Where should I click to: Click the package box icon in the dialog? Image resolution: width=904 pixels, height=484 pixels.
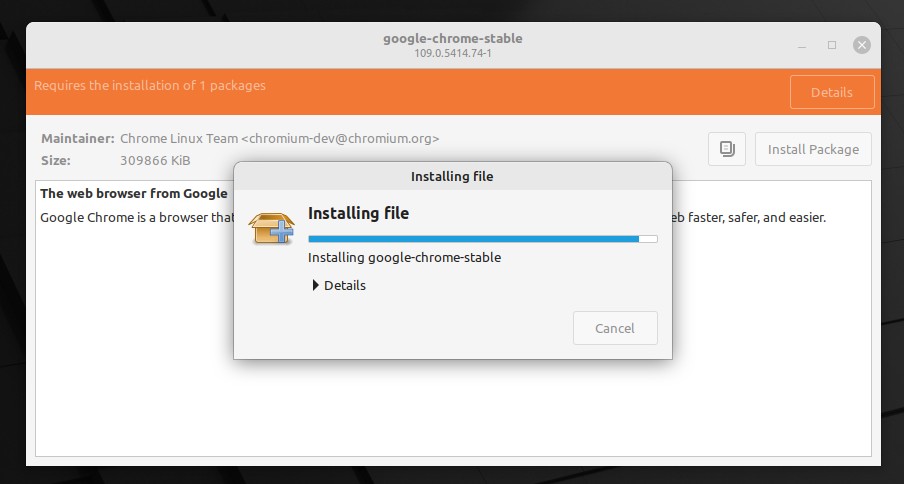coord(272,228)
